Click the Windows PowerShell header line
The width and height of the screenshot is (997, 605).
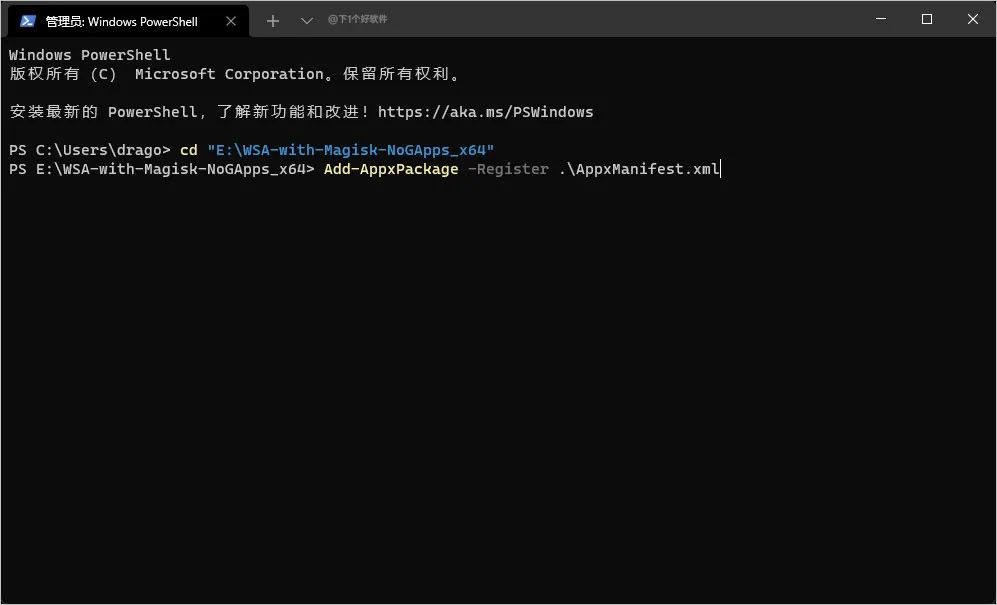[90, 55]
